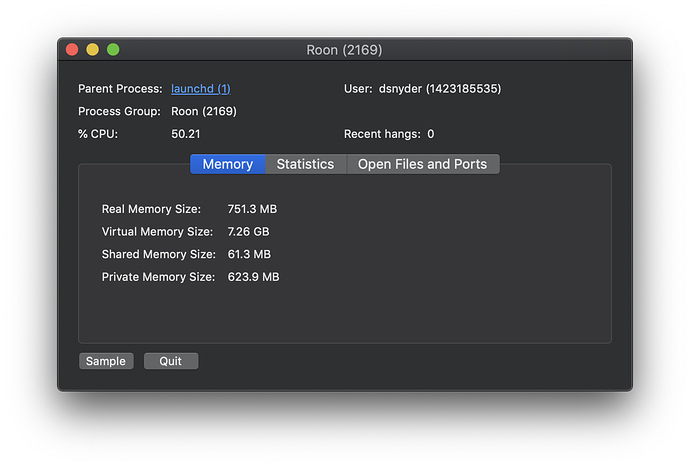Quit the Roon process
The height and width of the screenshot is (467, 690).
point(171,361)
